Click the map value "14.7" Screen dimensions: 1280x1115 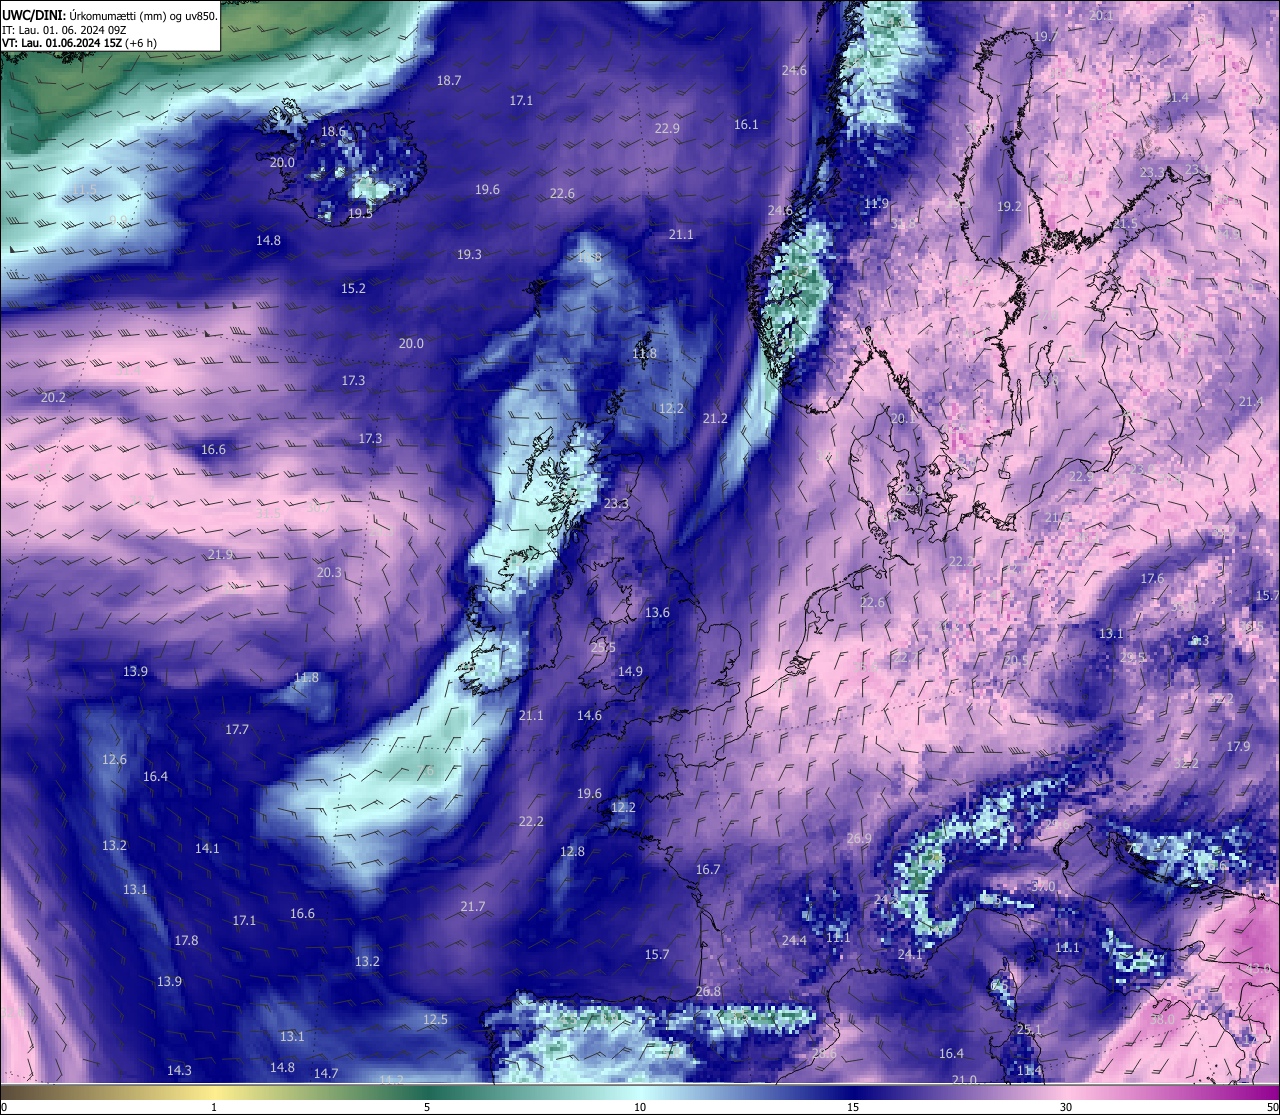click(x=326, y=1073)
